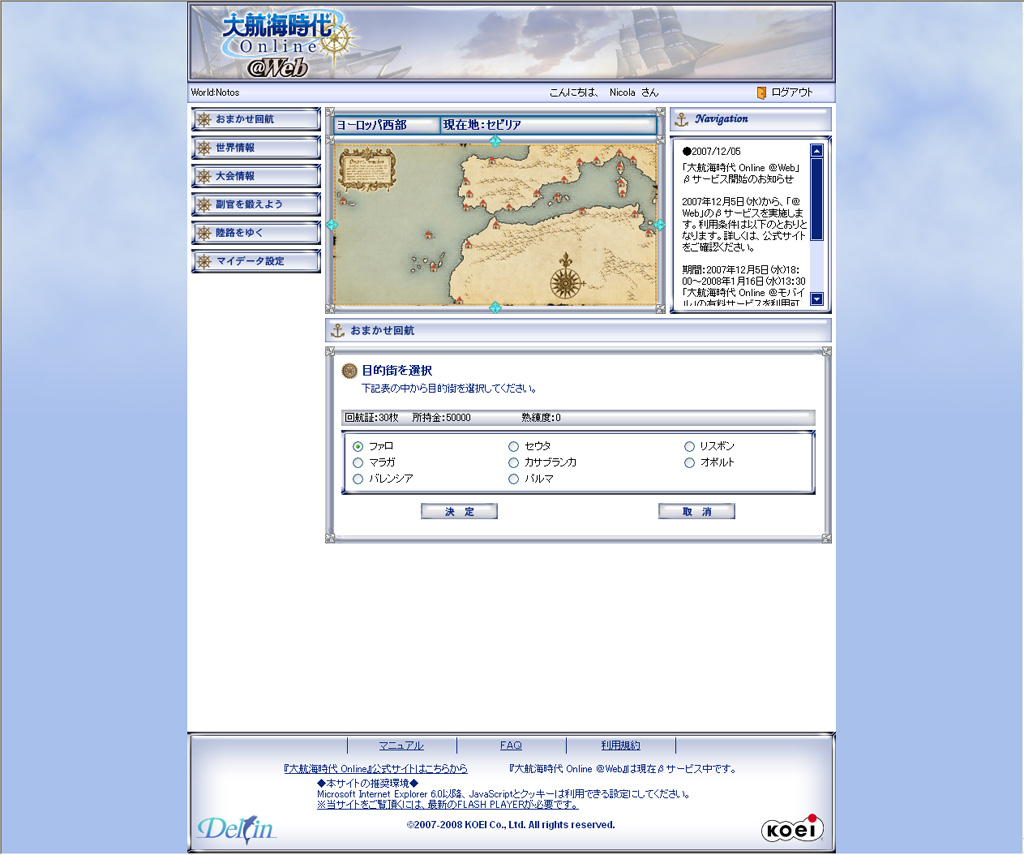Click the 大航海時代 Online @Web logo
Viewport: 1024px width, 855px height.
(287, 44)
